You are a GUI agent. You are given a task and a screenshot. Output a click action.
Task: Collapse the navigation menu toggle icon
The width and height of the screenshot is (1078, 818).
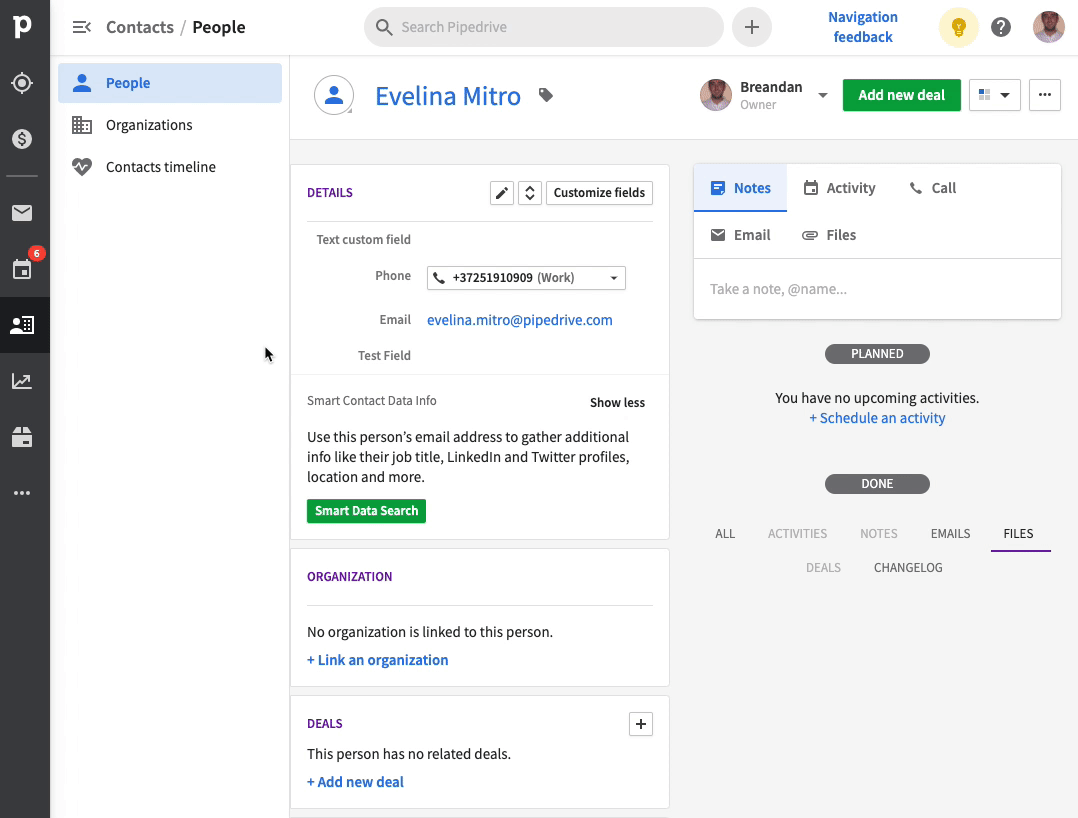82,27
